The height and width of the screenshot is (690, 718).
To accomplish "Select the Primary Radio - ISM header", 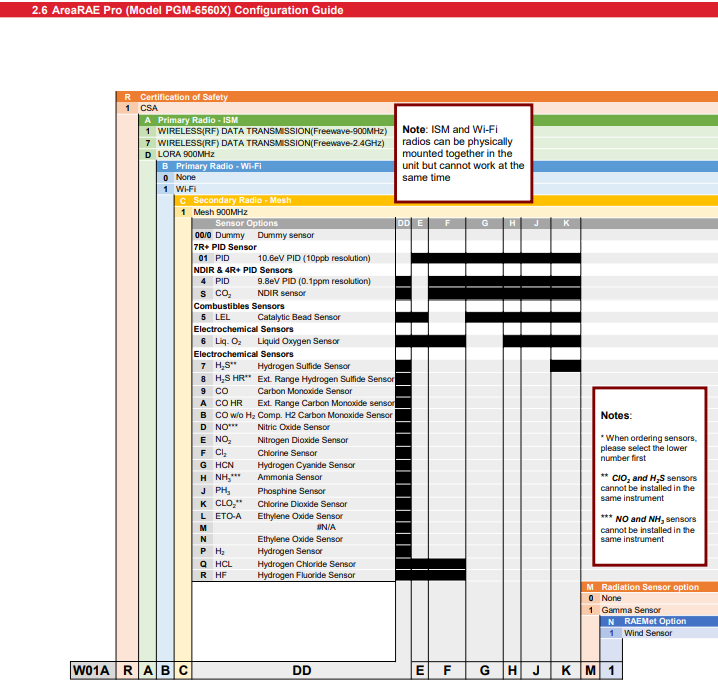I will pyautogui.click(x=198, y=120).
